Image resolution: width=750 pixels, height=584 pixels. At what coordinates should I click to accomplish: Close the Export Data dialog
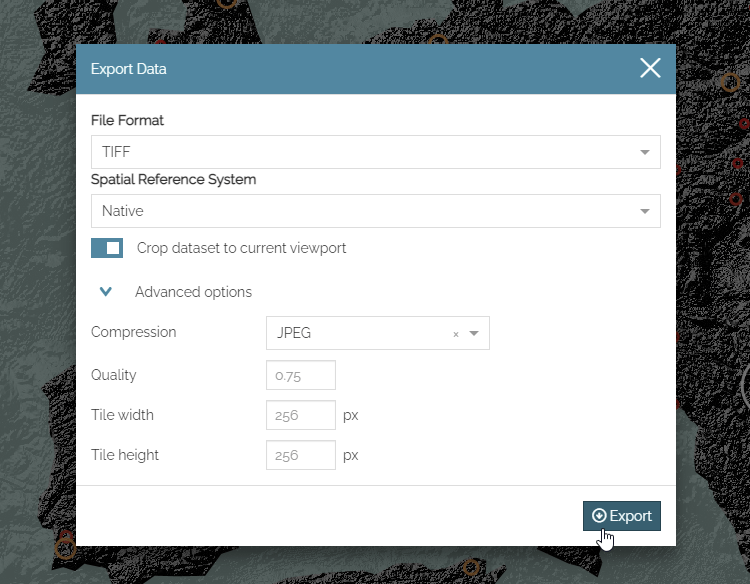click(x=650, y=68)
